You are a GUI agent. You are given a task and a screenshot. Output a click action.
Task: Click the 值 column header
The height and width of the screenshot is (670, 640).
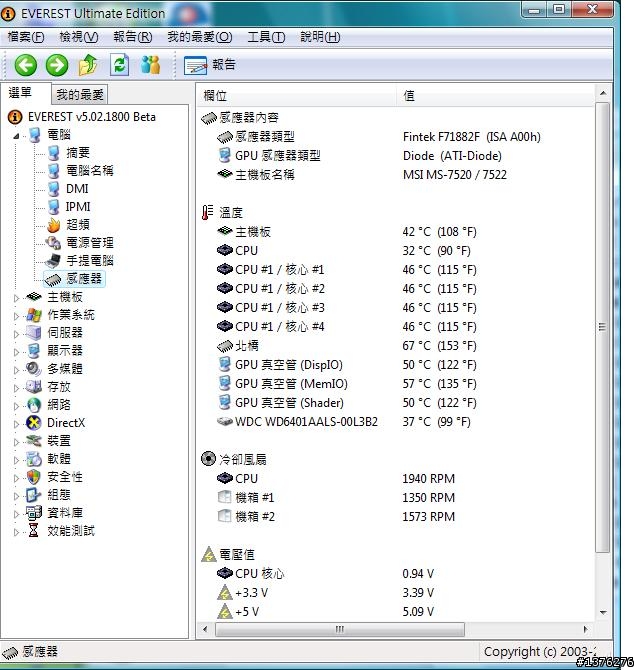click(496, 95)
